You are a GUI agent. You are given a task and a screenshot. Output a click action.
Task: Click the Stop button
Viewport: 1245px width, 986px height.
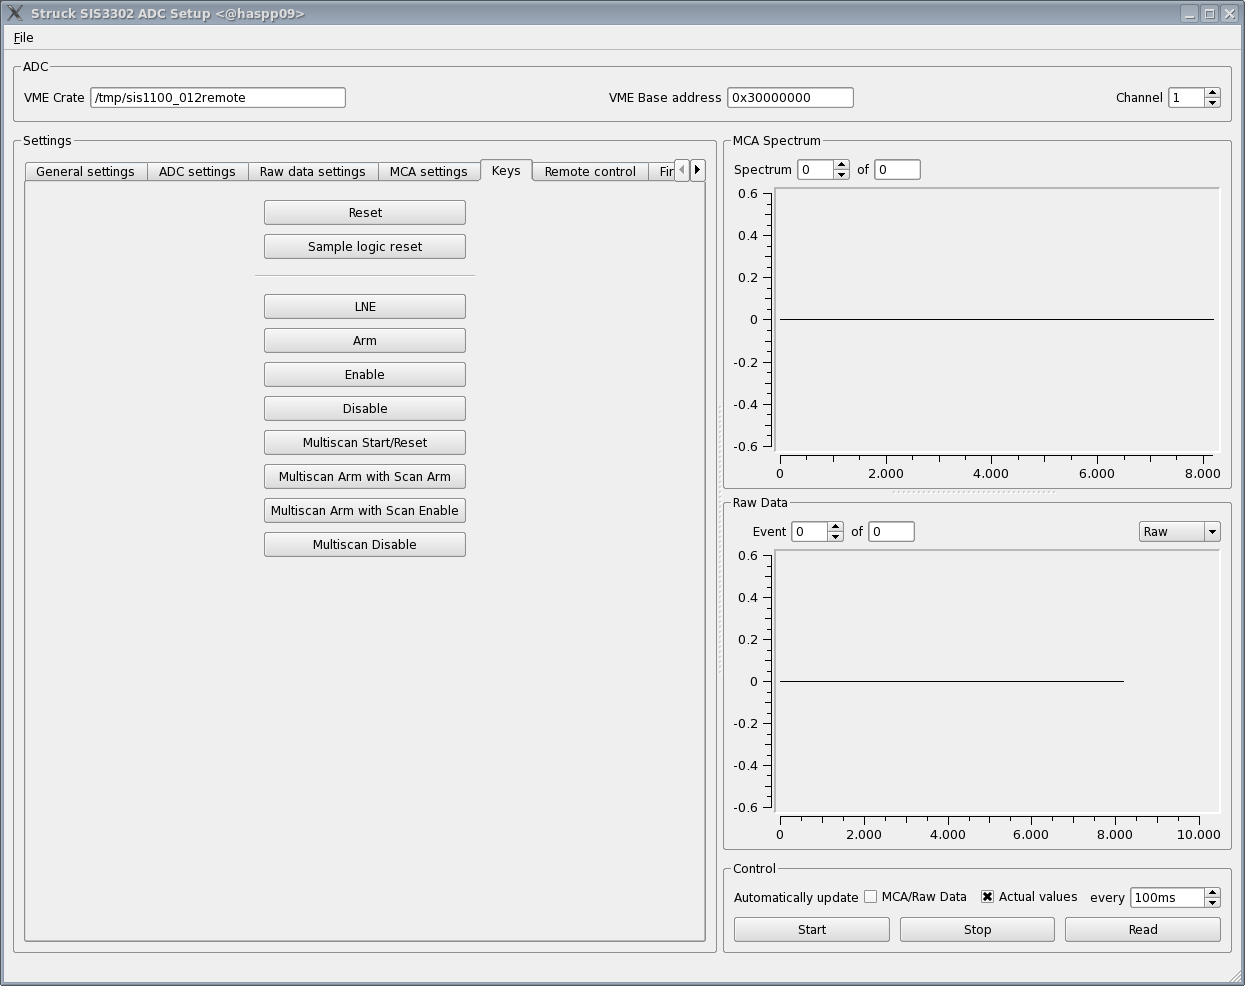(x=977, y=929)
